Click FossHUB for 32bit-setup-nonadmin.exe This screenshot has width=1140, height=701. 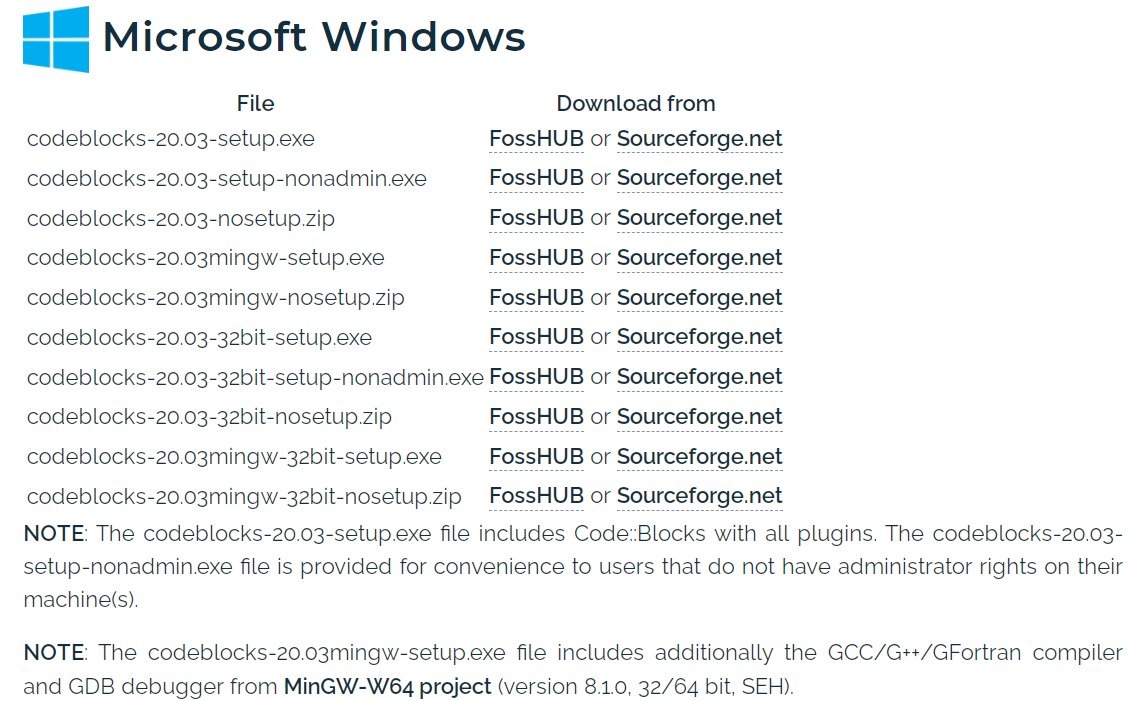(x=536, y=377)
